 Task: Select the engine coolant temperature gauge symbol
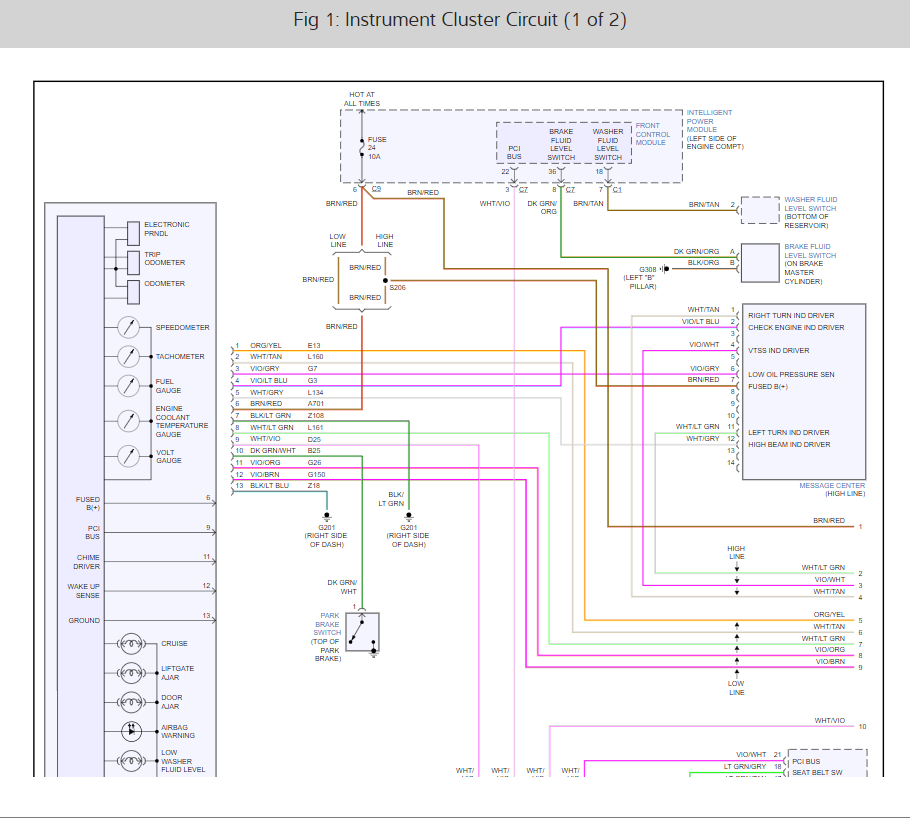click(x=128, y=421)
